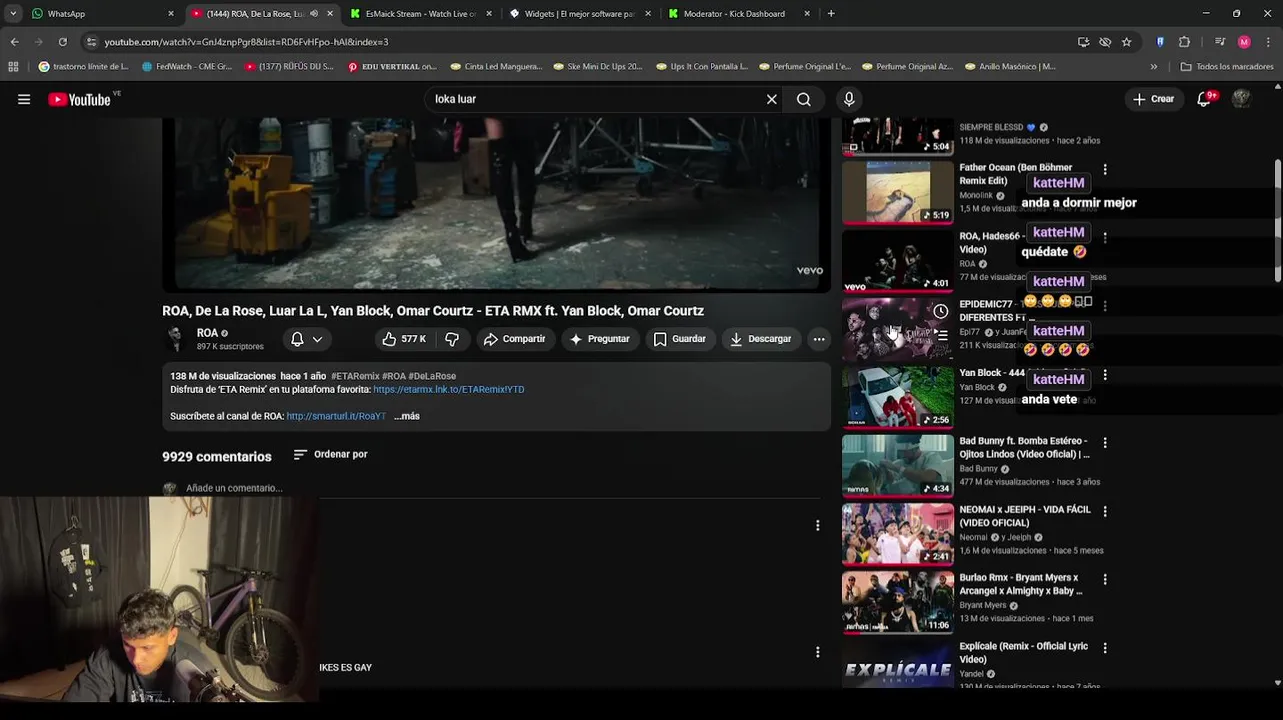Open options menu for Explícale Remix video
1283x720 pixels.
click(x=1105, y=648)
